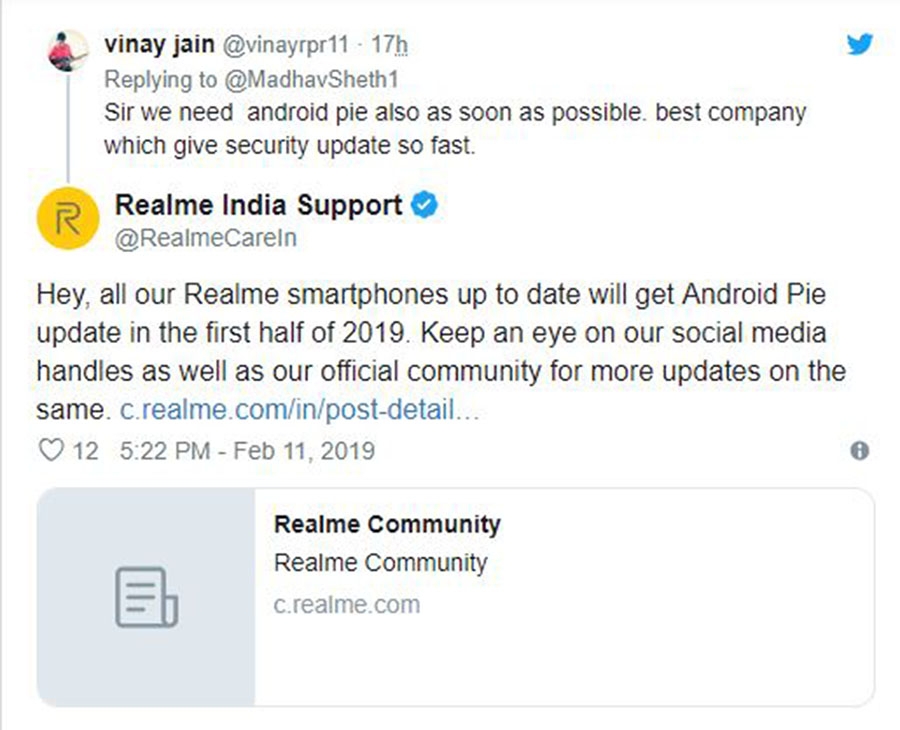Click the card's gray thumbnail placeholder

coord(146,597)
